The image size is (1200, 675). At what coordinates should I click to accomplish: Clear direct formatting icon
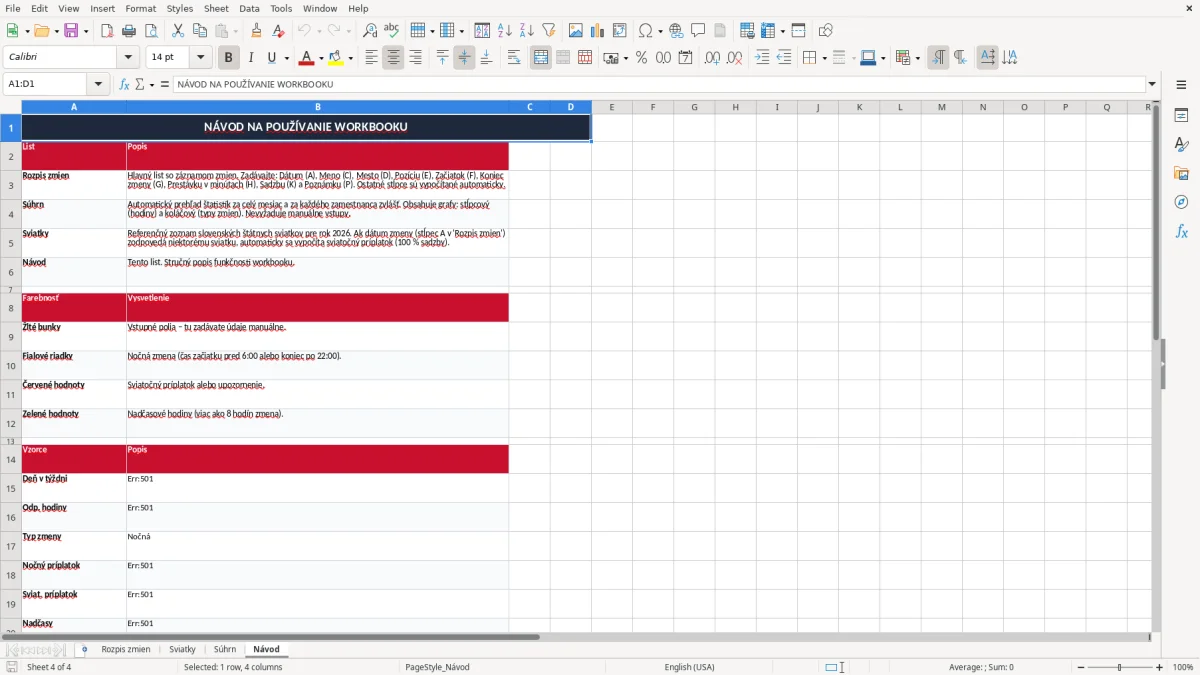tap(278, 31)
